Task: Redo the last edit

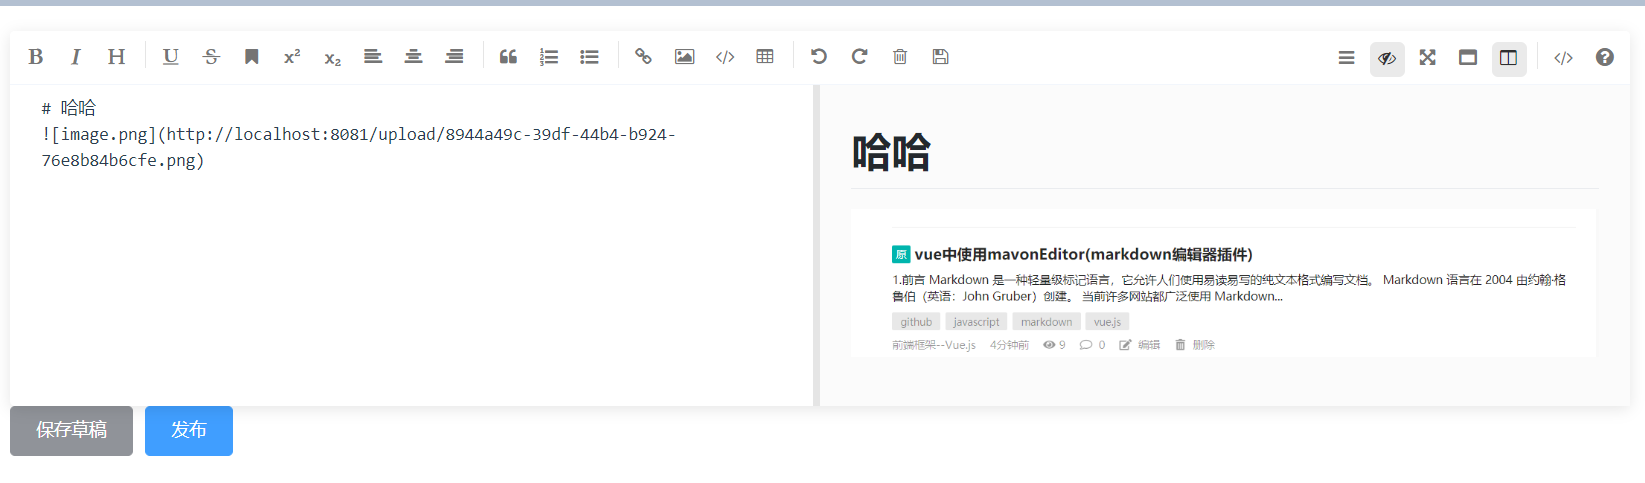Action: tap(859, 57)
